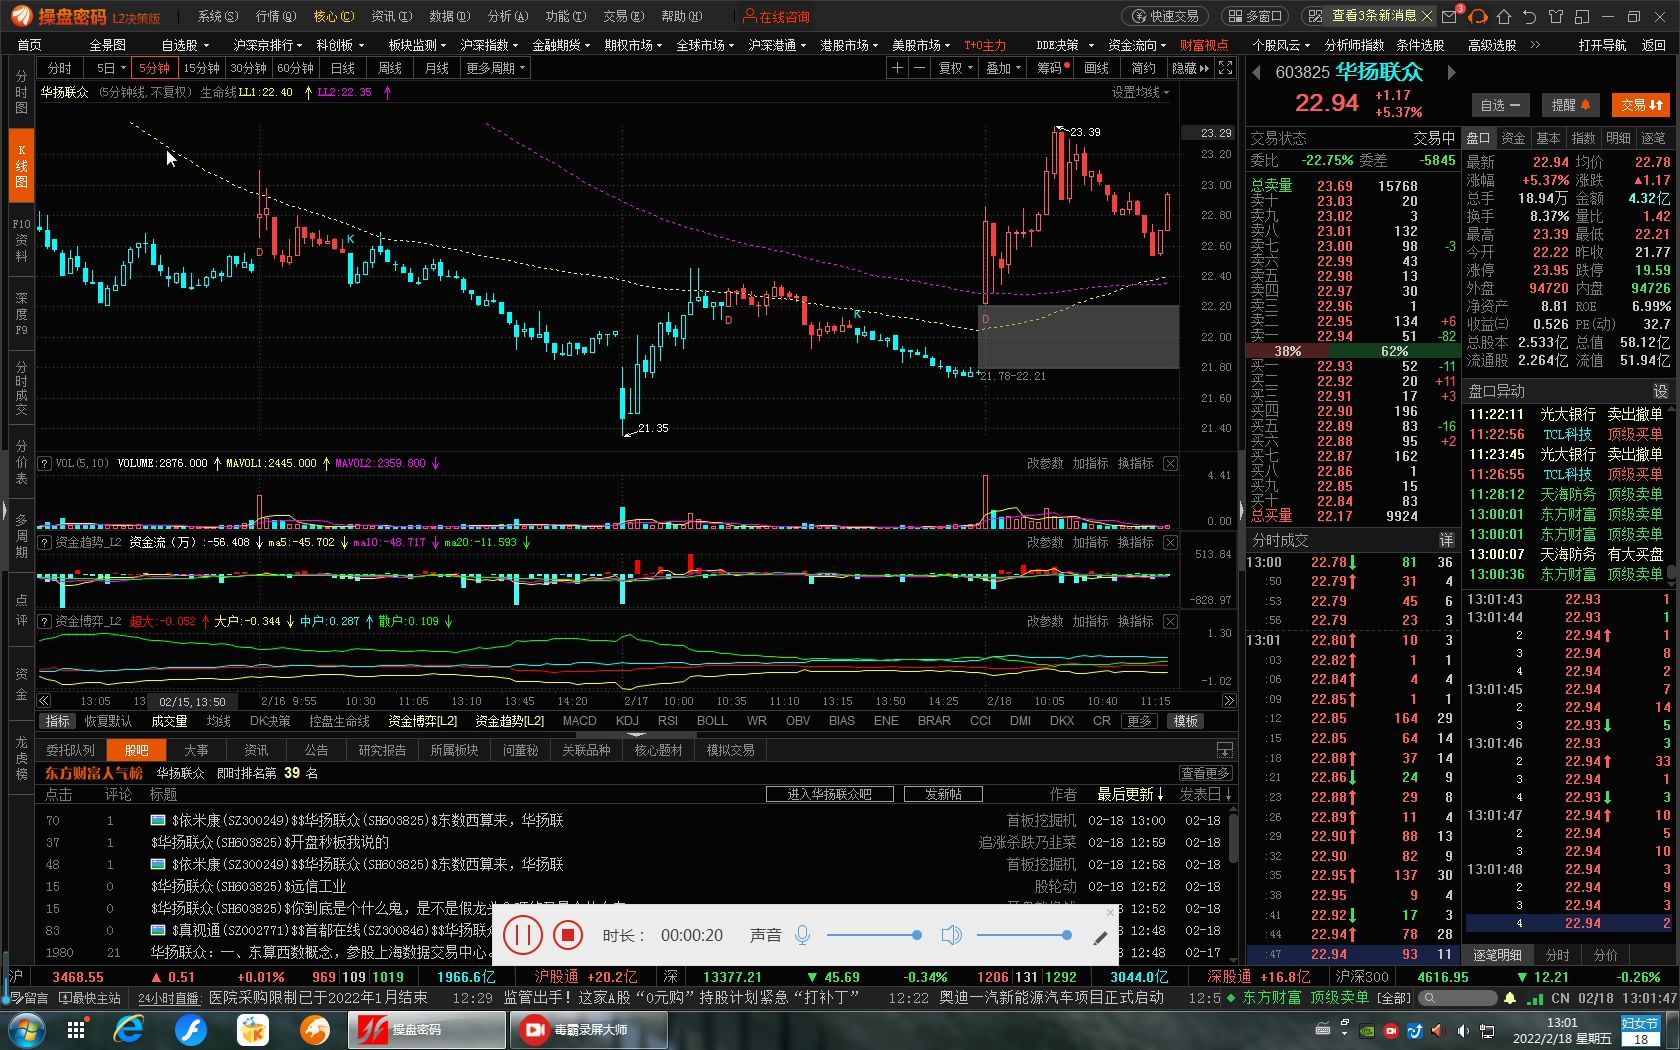Jump to chart end with double-right arrow
Viewport: 1680px width, 1050px height.
tap(1229, 701)
